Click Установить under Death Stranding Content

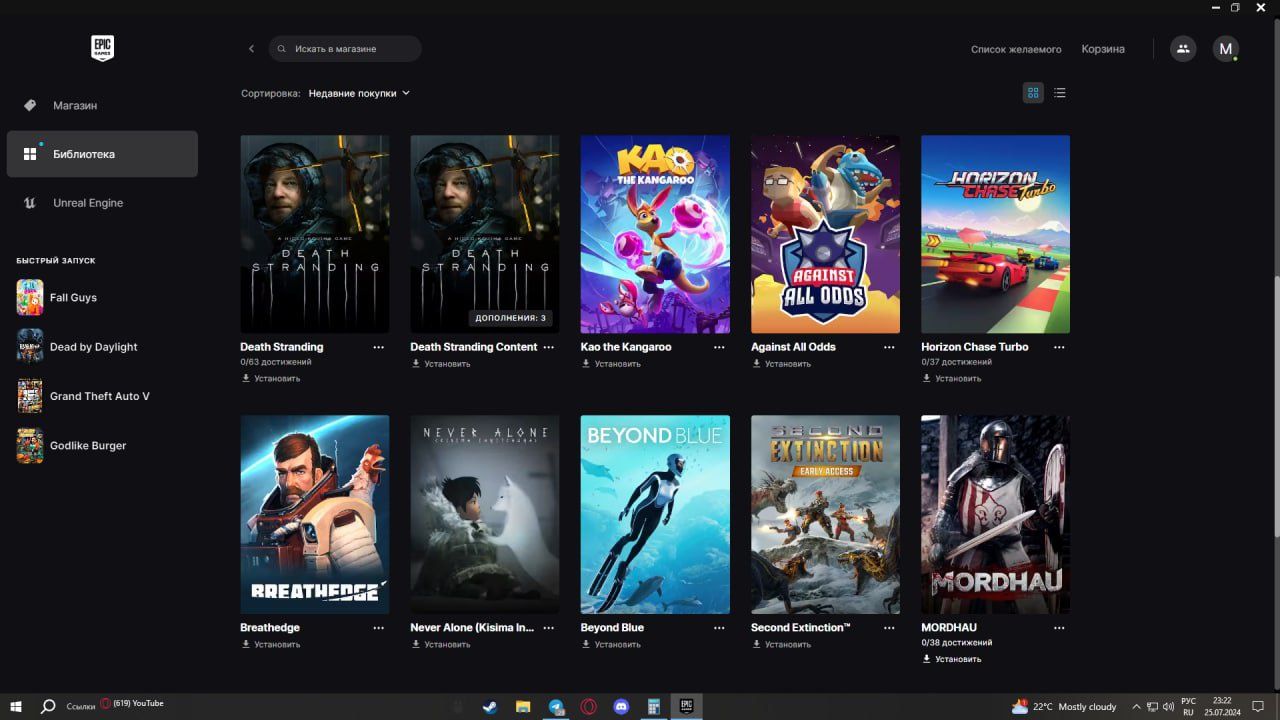(441, 364)
